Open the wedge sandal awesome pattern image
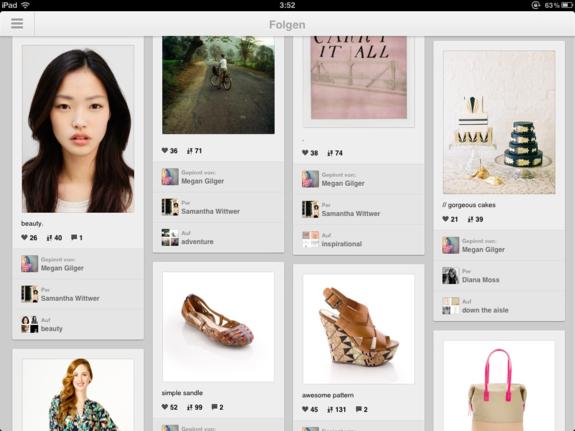Image resolution: width=575 pixels, height=431 pixels. tap(359, 329)
